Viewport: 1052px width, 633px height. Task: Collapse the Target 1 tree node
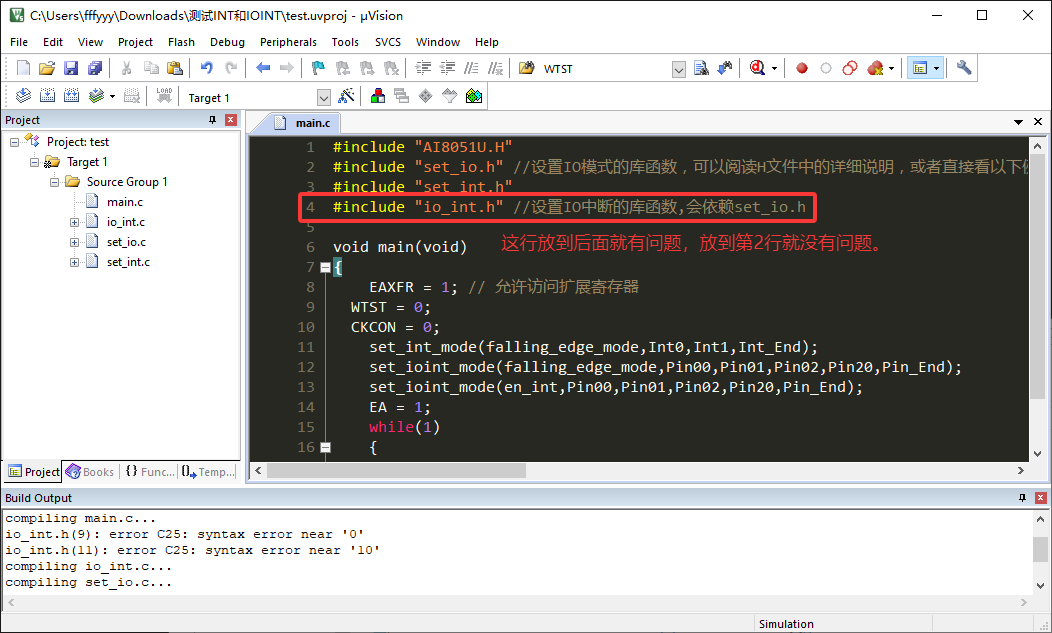tap(34, 162)
